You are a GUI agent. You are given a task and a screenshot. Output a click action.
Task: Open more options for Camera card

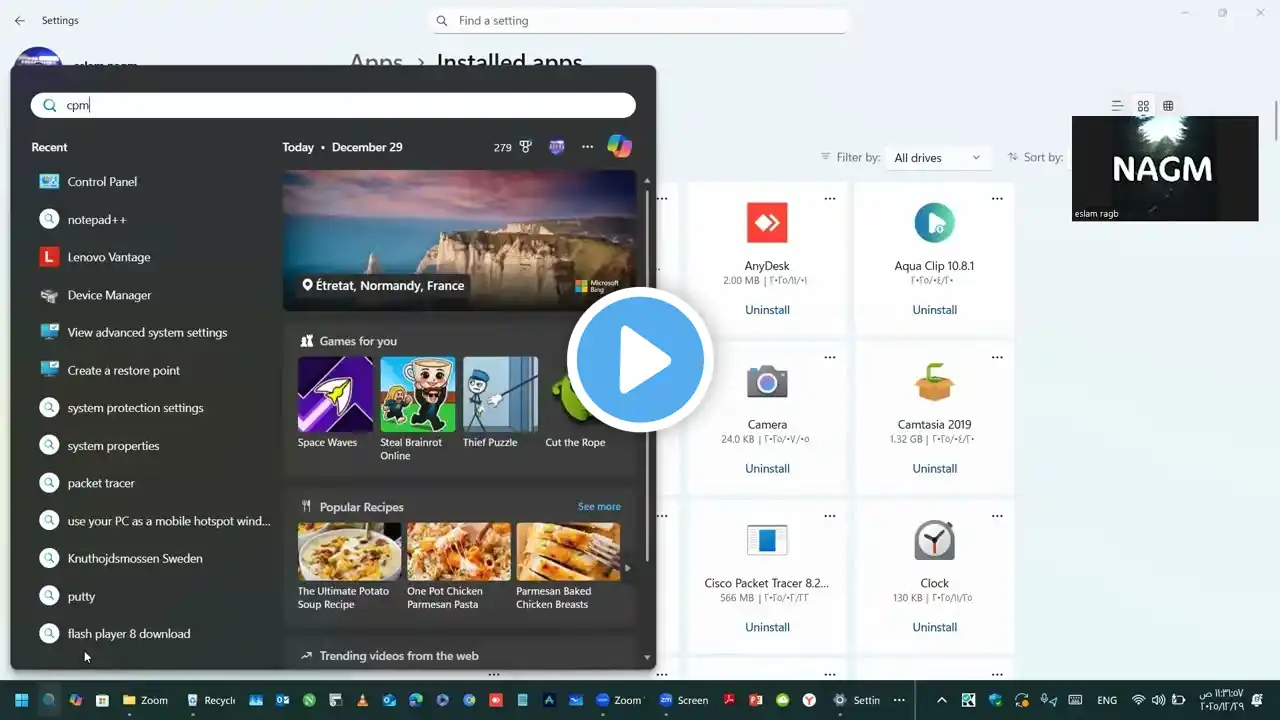(830, 357)
